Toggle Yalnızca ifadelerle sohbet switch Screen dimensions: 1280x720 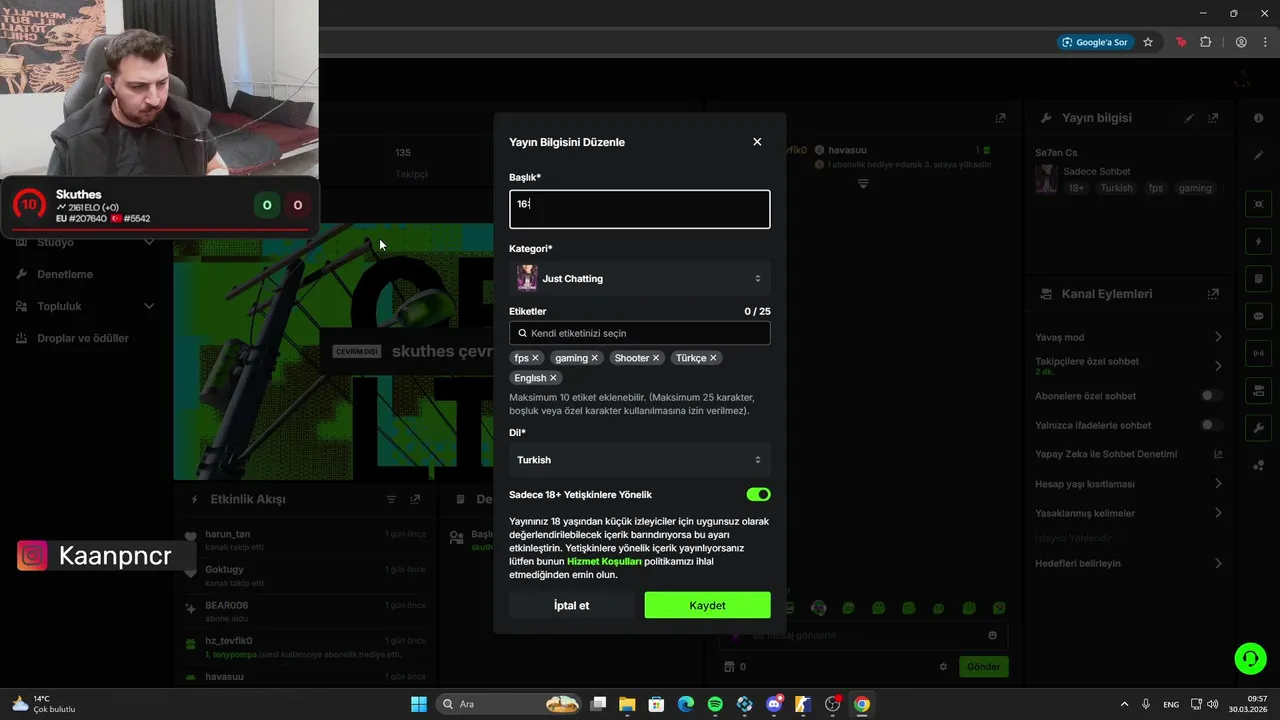tap(1211, 425)
